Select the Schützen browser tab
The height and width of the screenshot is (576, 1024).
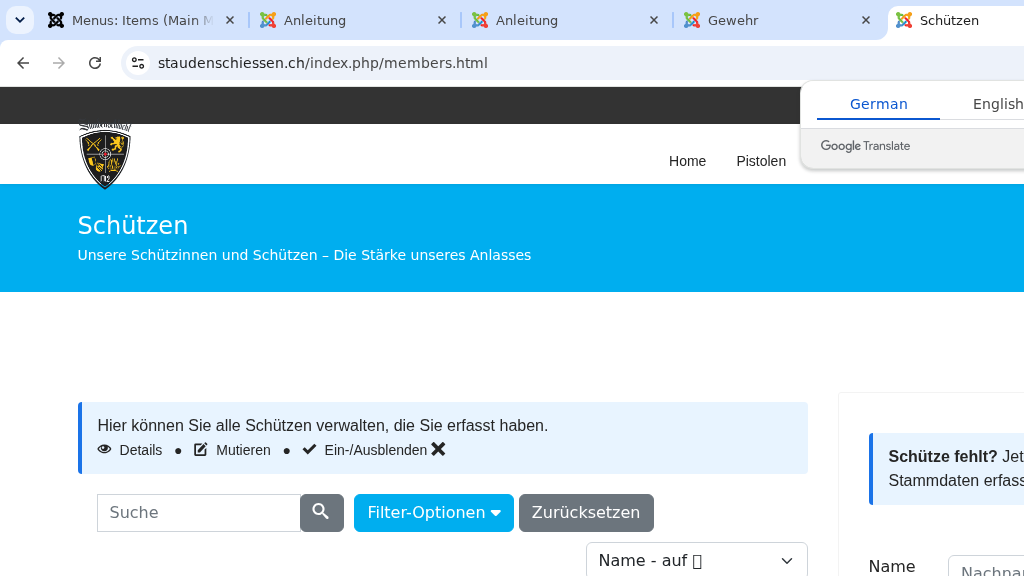[957, 20]
